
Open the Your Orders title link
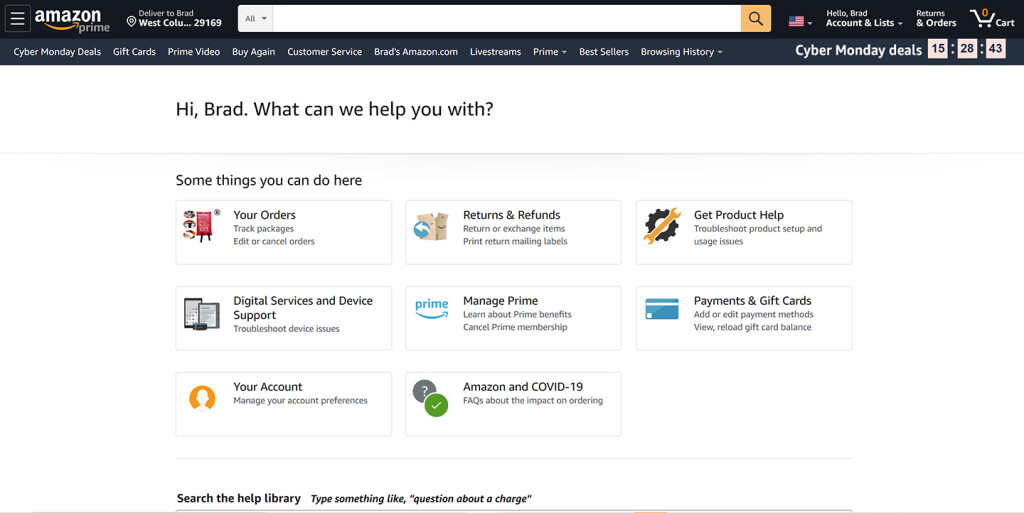264,215
